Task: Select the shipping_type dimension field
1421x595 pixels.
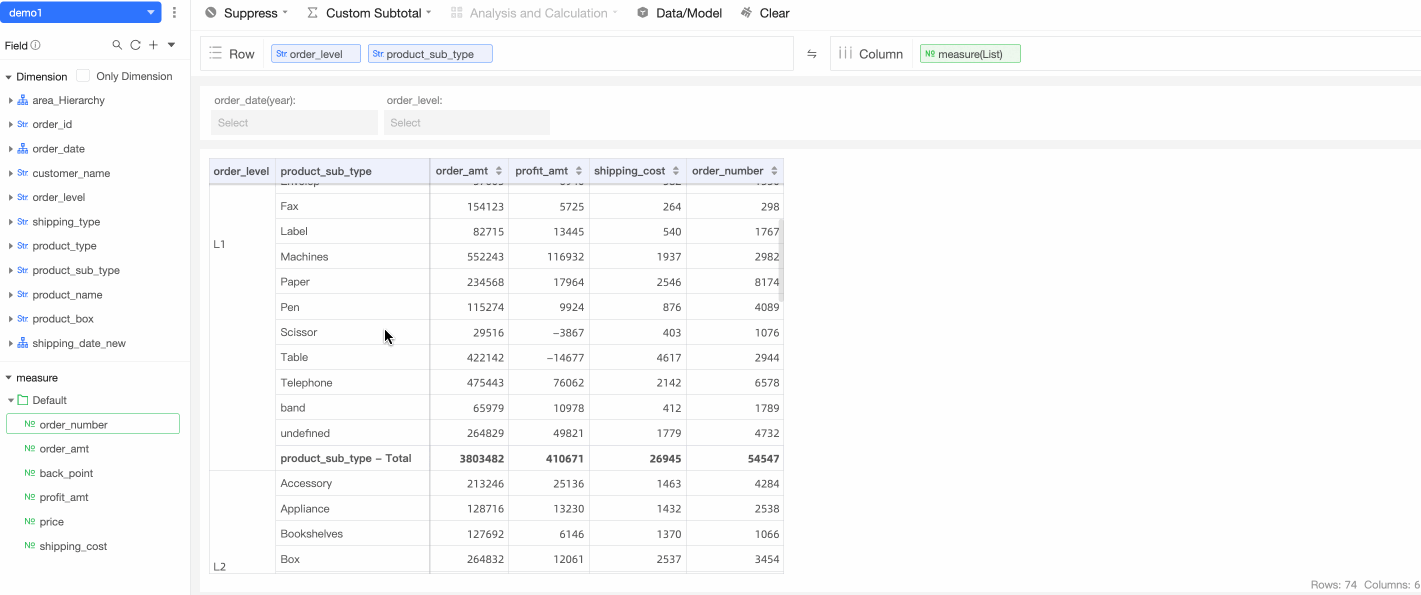Action: click(66, 222)
